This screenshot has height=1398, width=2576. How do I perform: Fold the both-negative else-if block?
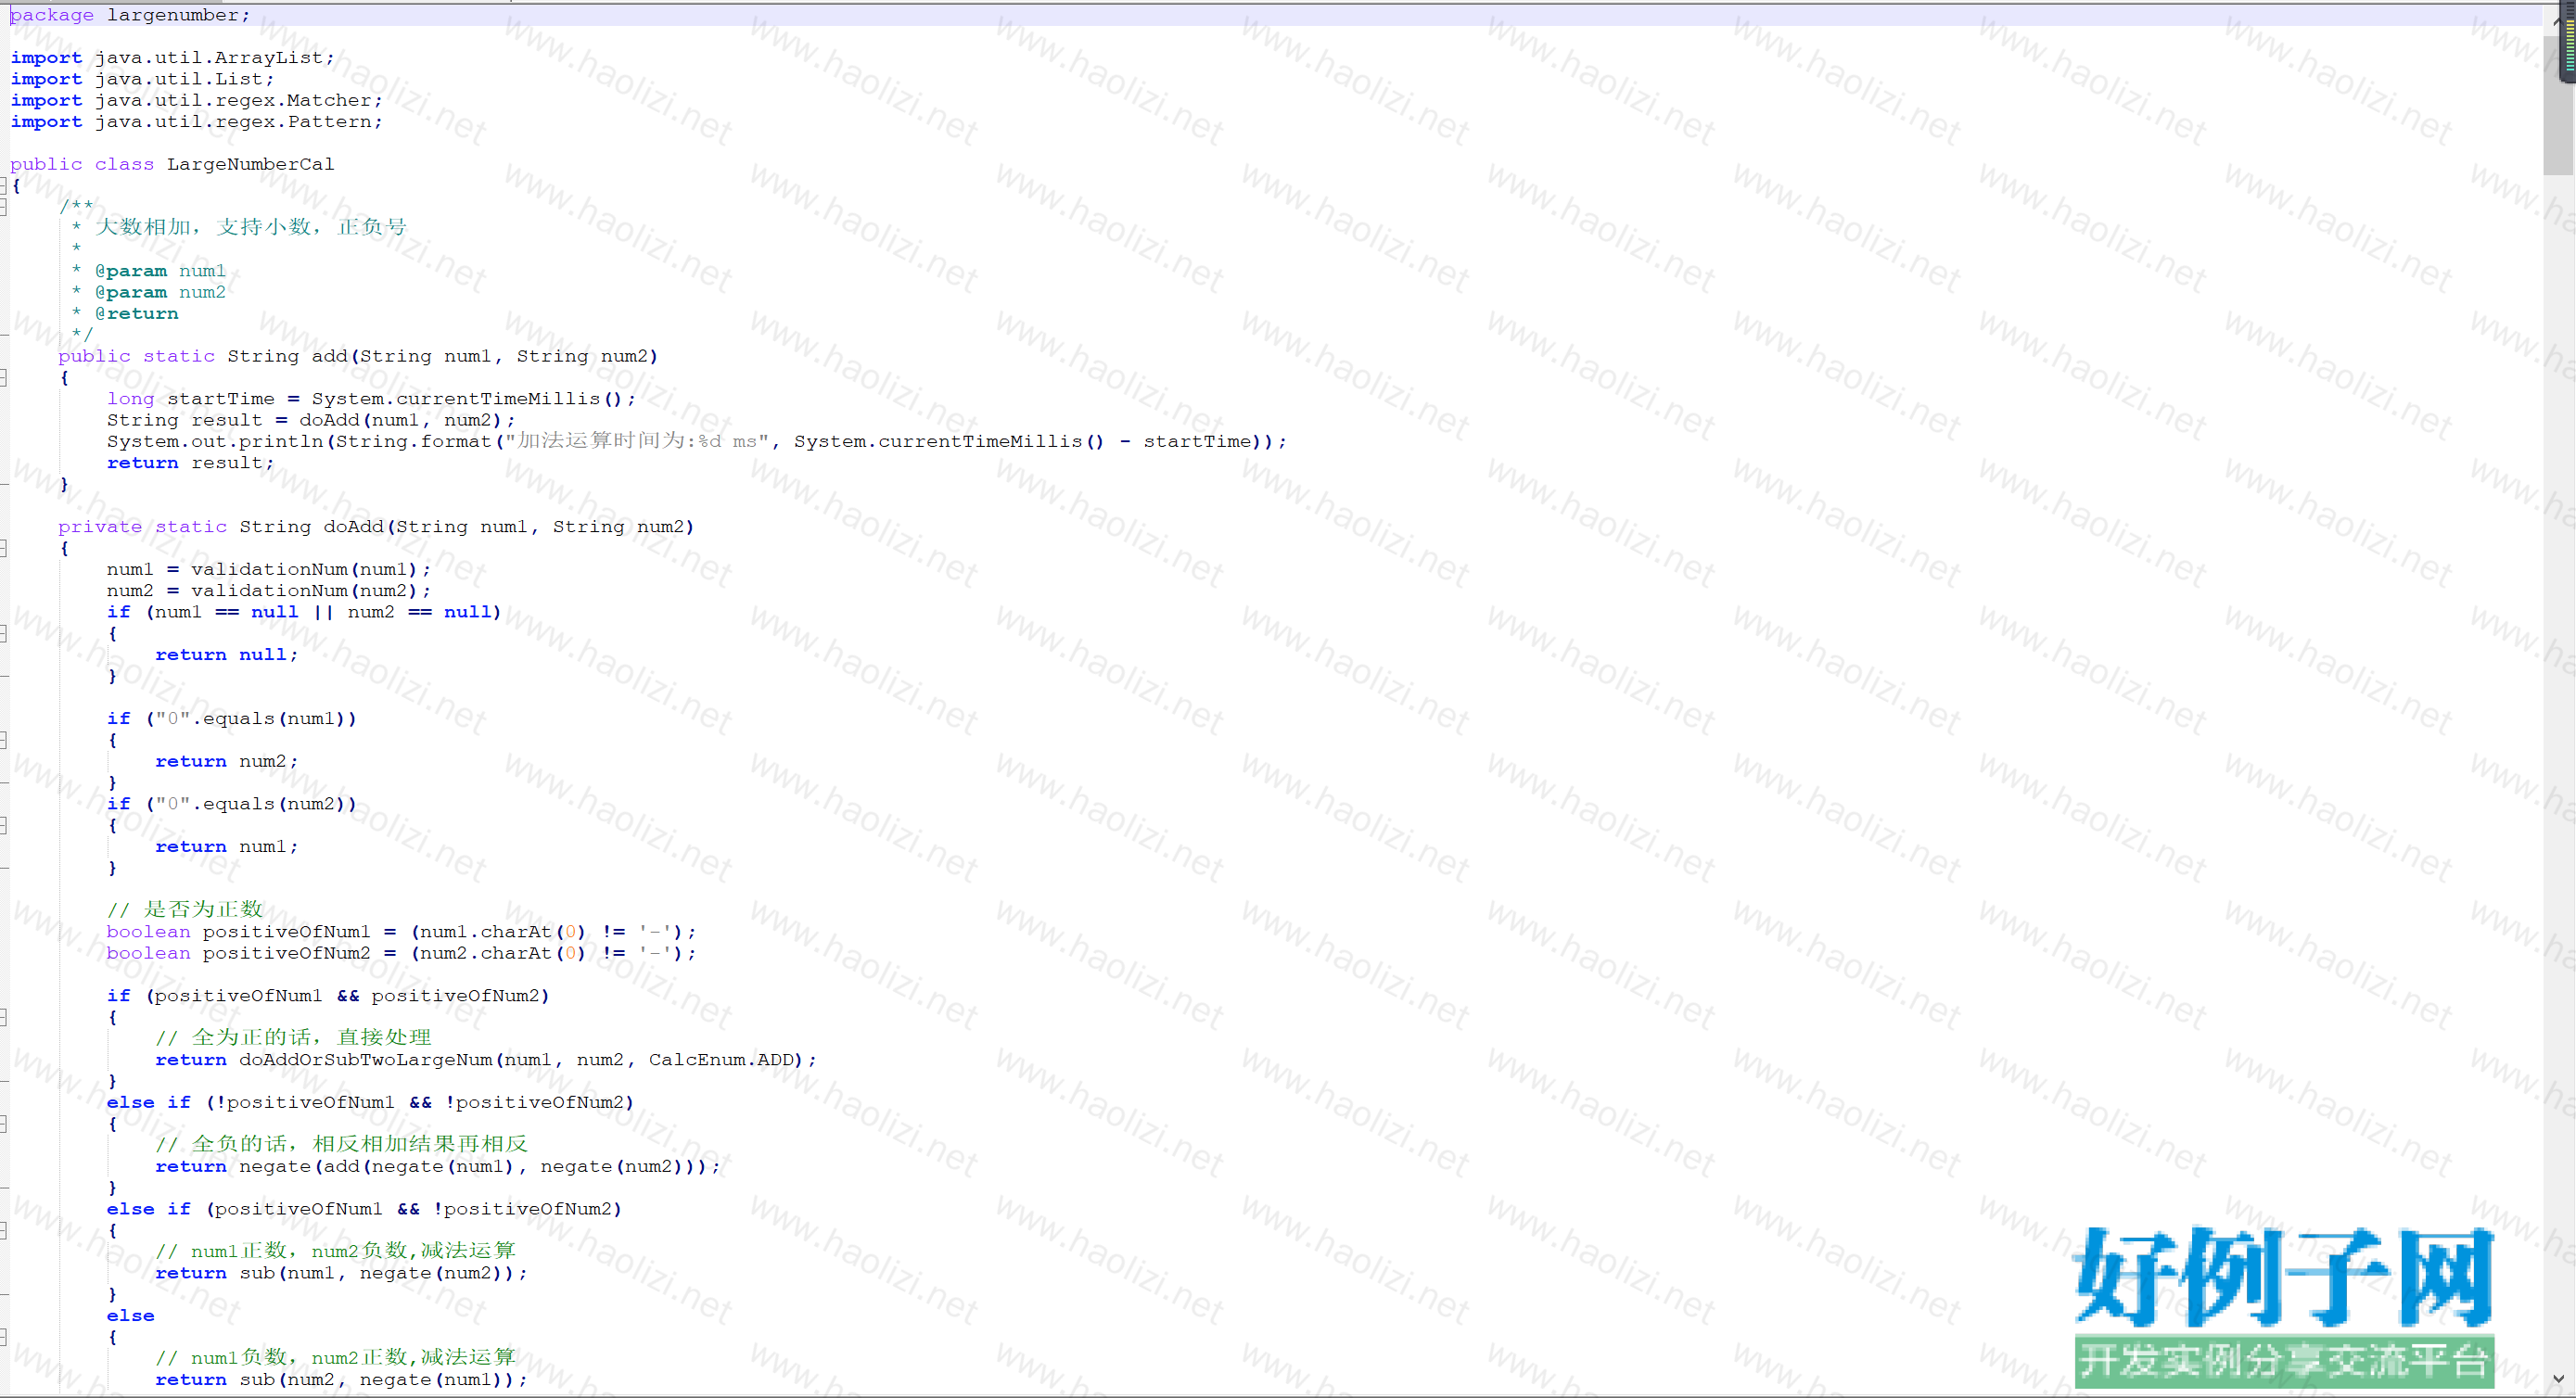click(x=4, y=1125)
